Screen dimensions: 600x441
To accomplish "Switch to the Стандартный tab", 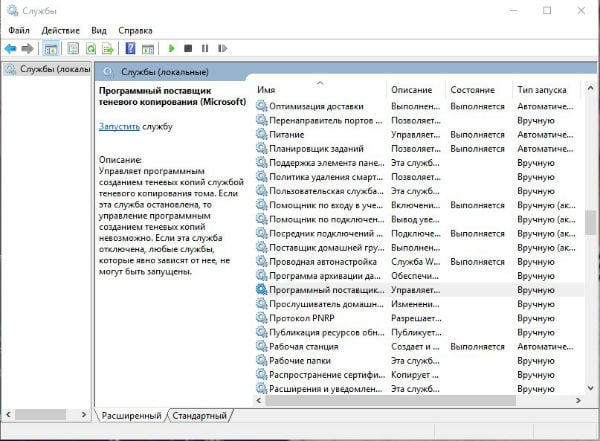I will (199, 415).
